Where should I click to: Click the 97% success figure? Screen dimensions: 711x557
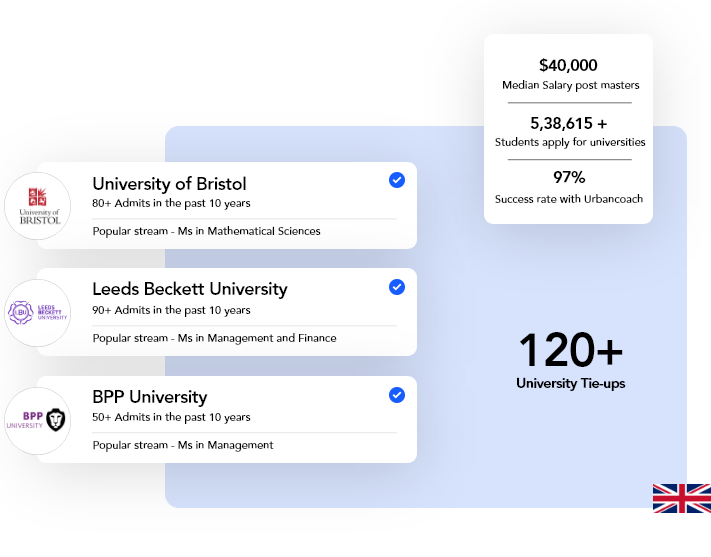569,177
